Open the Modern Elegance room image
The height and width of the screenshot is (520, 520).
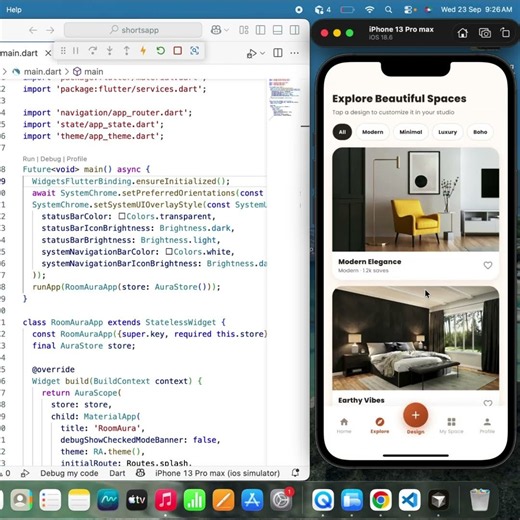pos(416,199)
